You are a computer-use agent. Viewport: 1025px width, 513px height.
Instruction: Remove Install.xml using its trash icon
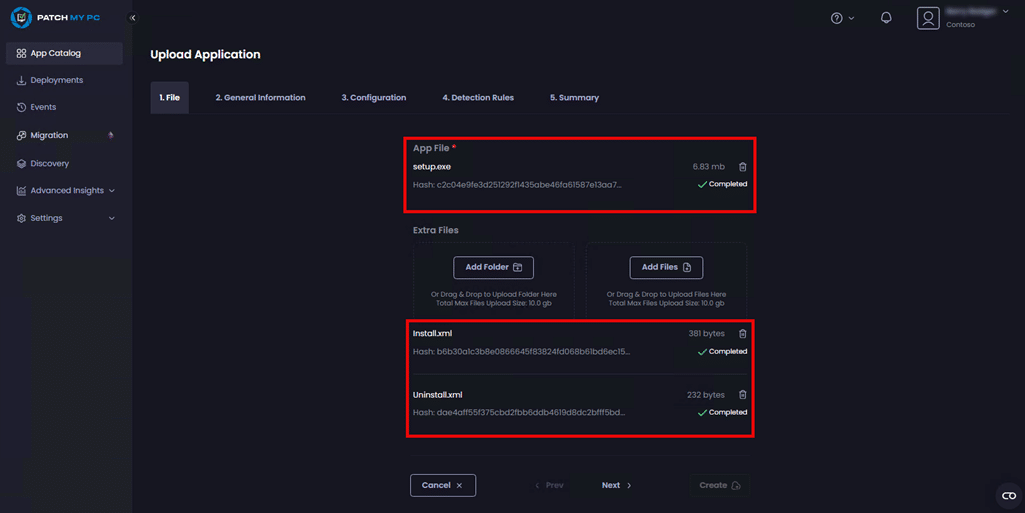point(742,334)
